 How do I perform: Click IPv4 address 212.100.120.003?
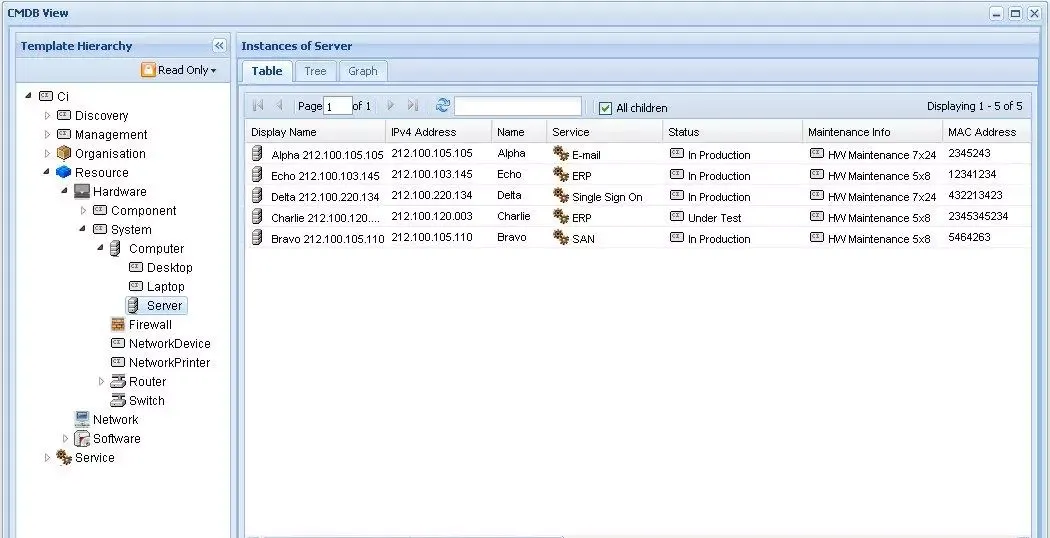(x=432, y=216)
